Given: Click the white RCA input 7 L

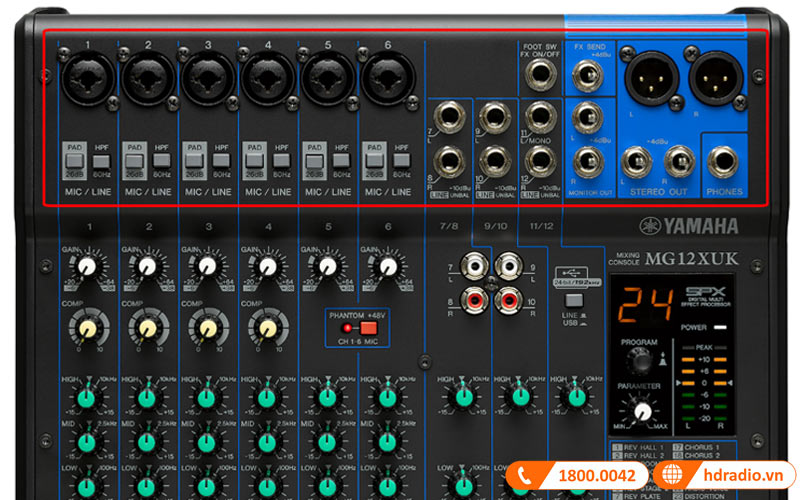Looking at the screenshot, I should click(474, 266).
